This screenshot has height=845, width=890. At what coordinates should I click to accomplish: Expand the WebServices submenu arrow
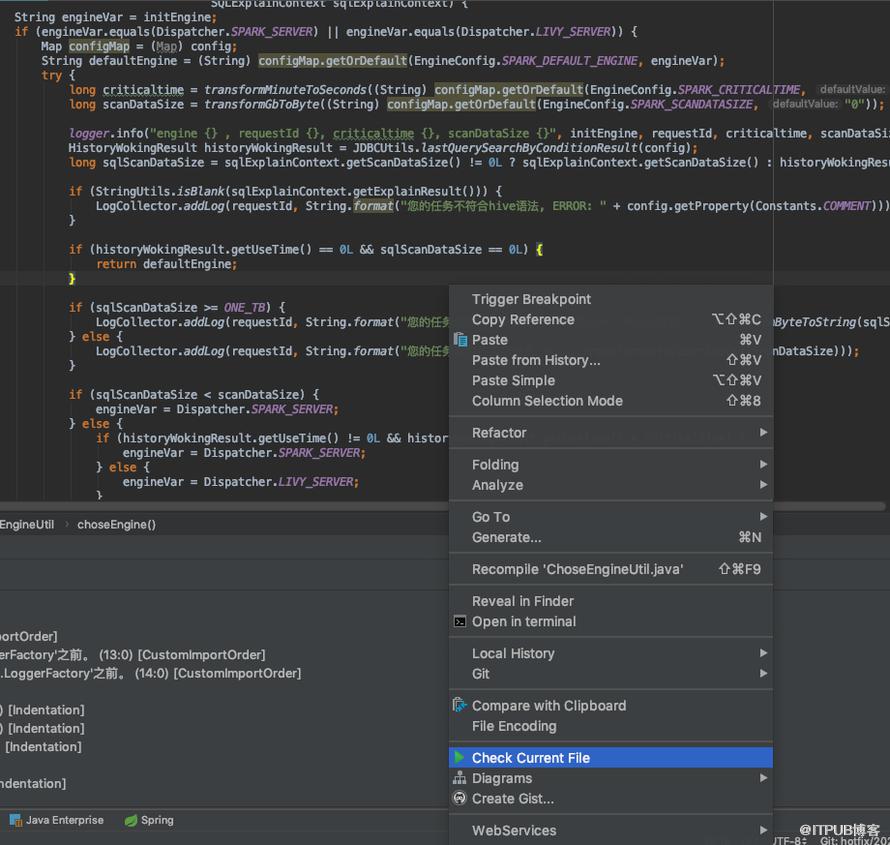point(763,830)
